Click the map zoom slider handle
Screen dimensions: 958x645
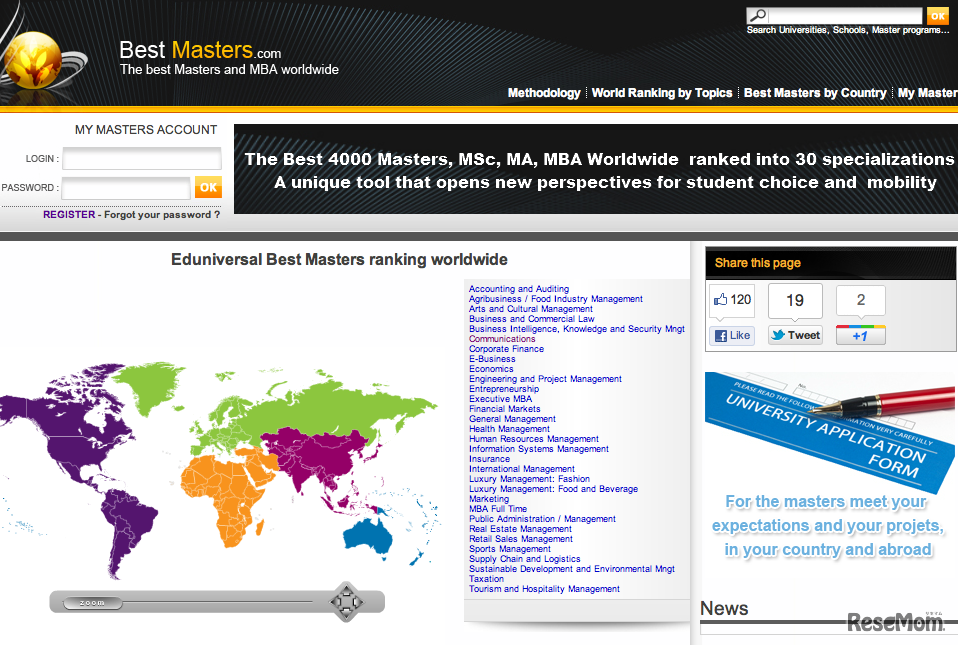click(92, 603)
